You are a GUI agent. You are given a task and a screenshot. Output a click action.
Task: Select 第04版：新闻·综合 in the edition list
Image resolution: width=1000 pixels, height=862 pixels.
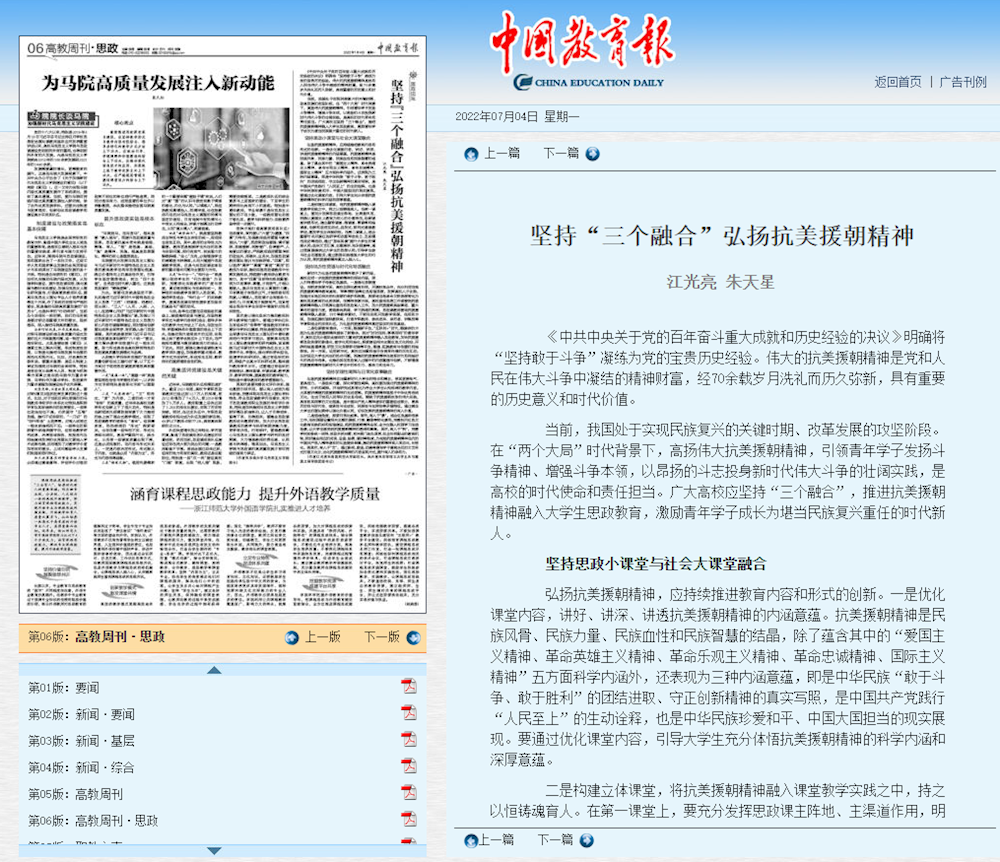80,767
